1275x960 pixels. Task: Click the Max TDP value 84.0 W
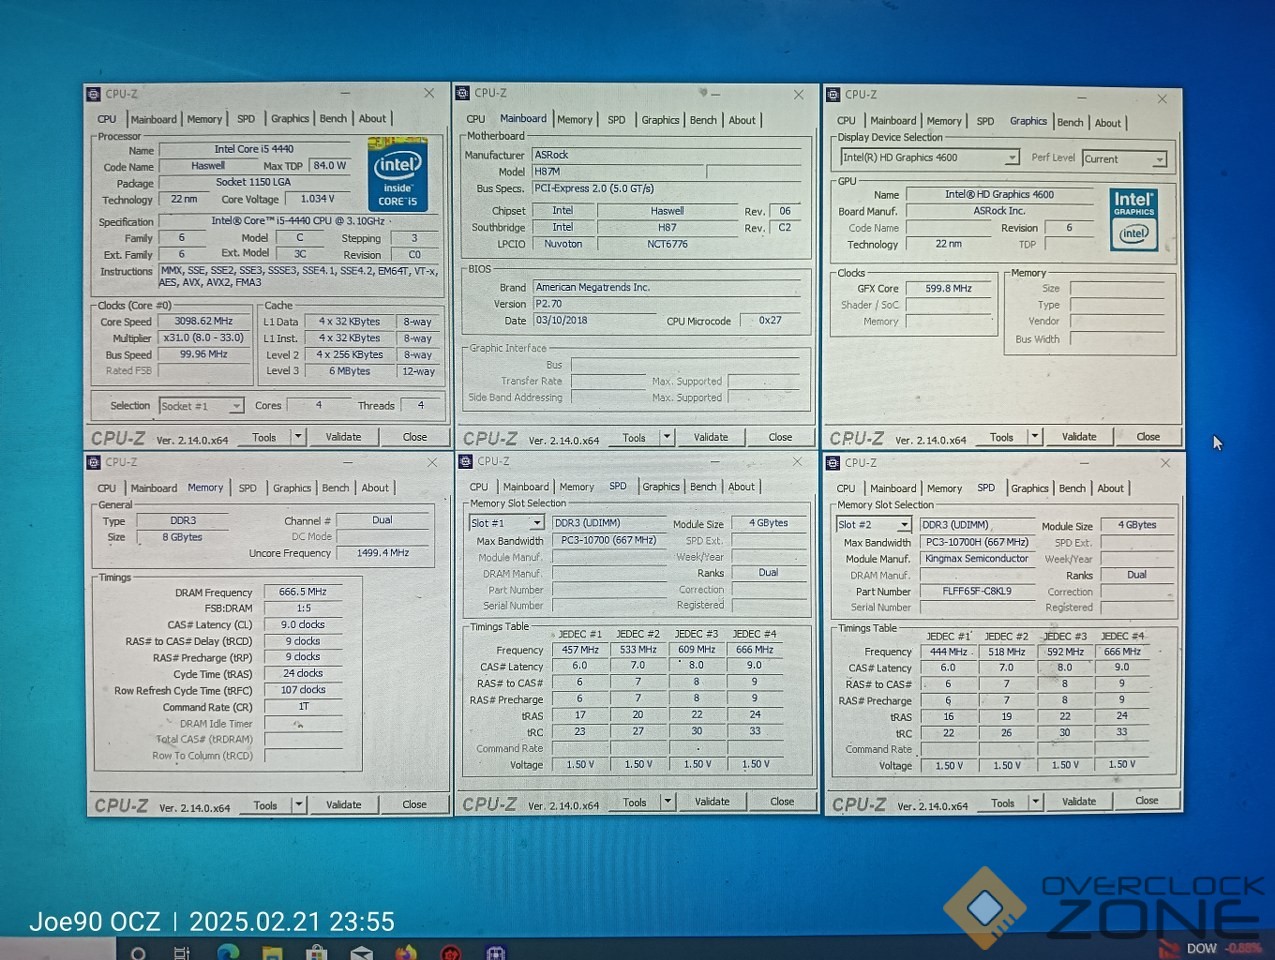tap(329, 166)
